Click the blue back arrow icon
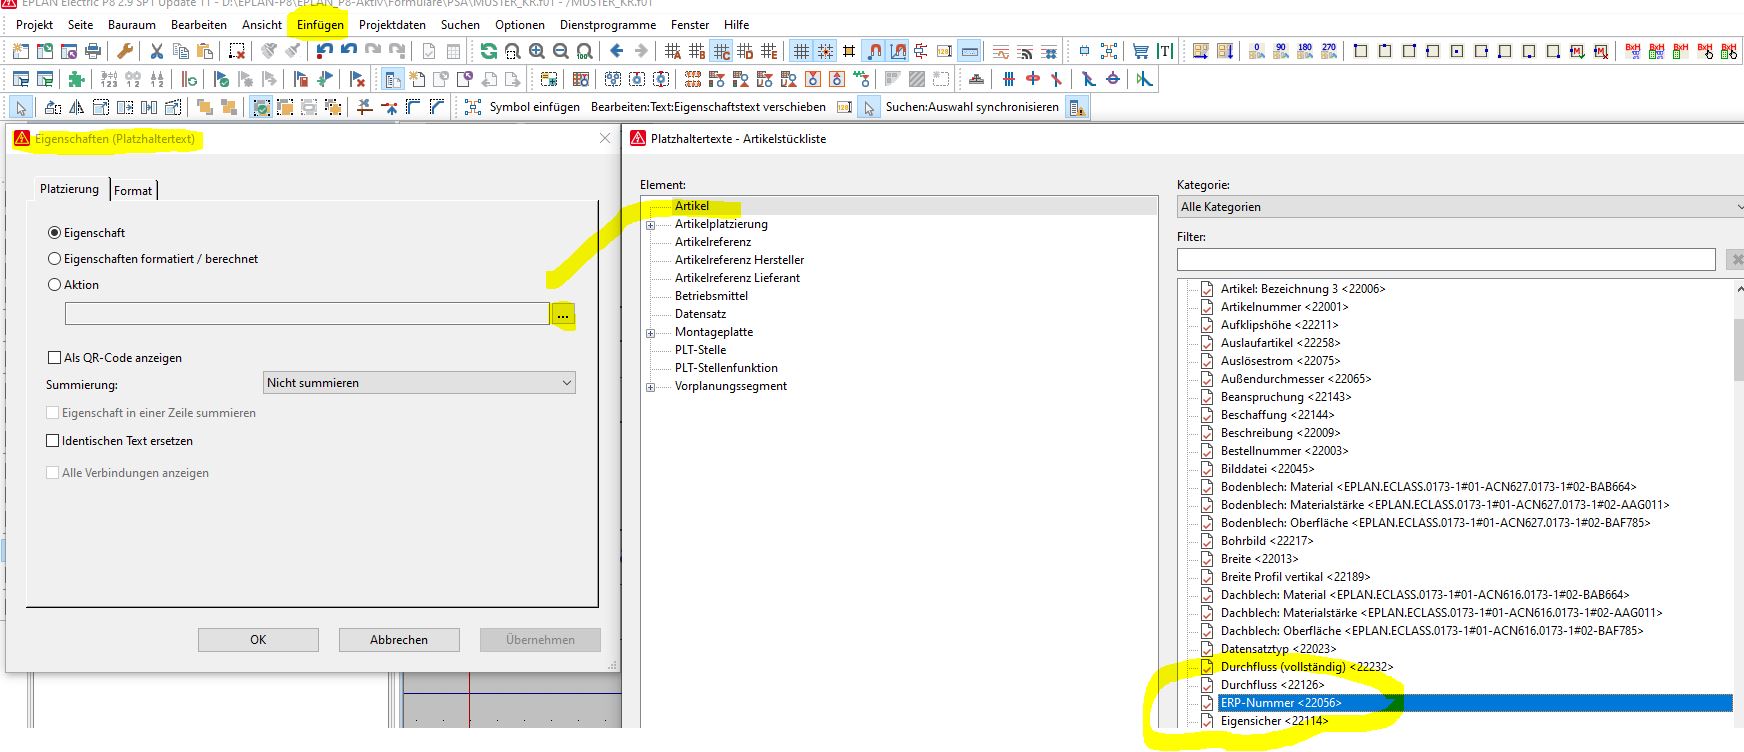This screenshot has height=752, width=1744. tap(617, 51)
